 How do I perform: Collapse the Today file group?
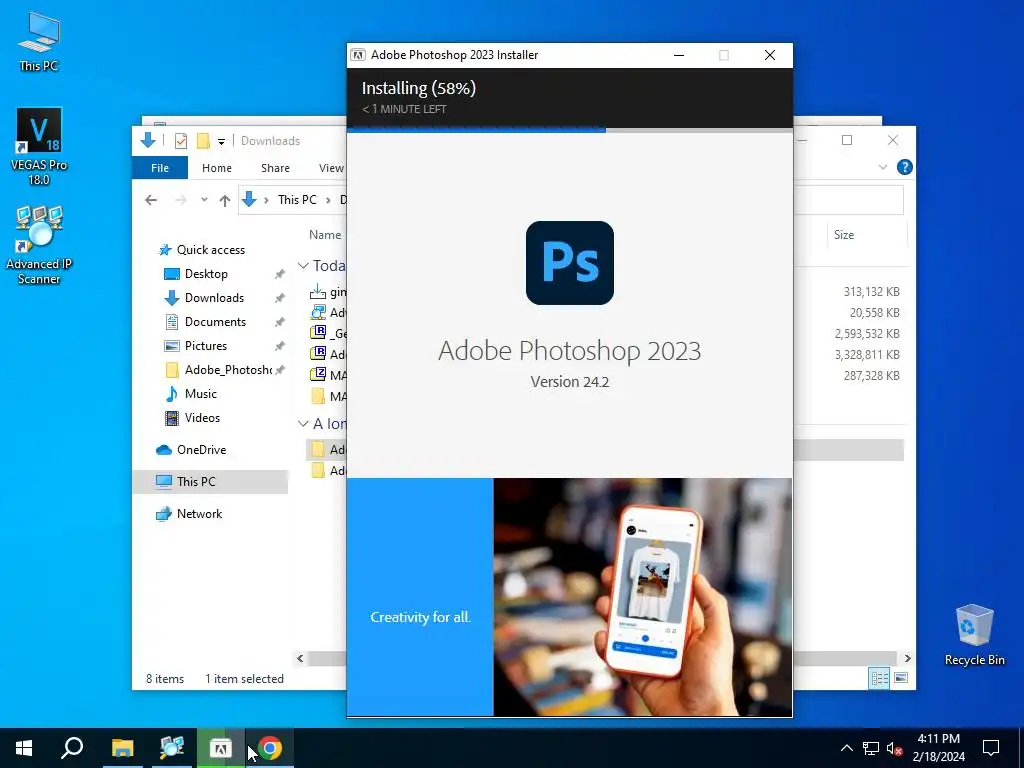[x=302, y=266]
